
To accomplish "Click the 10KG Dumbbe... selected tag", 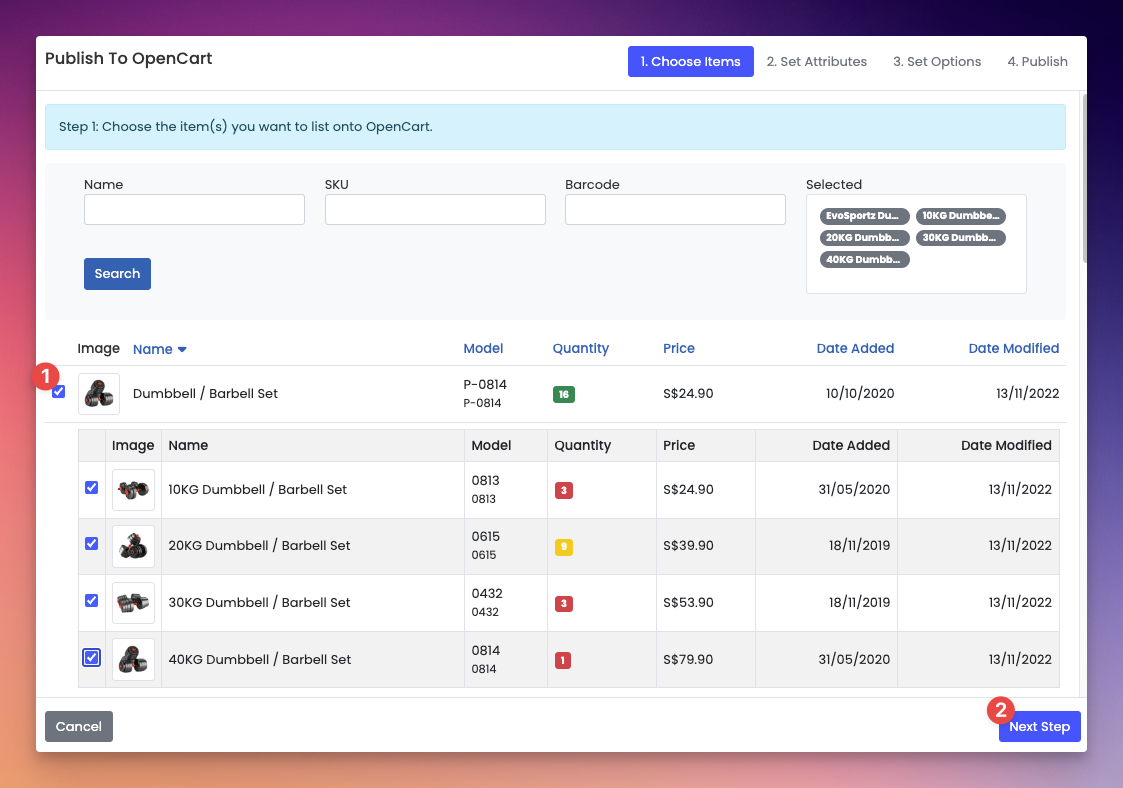I will [960, 216].
